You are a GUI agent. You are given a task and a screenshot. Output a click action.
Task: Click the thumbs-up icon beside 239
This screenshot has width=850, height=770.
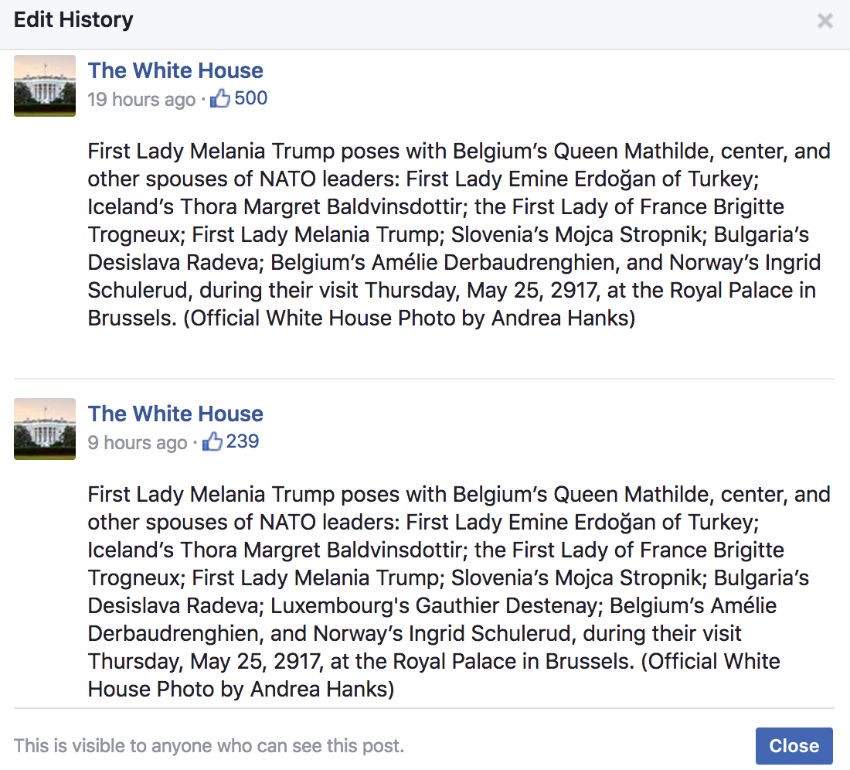[x=212, y=442]
